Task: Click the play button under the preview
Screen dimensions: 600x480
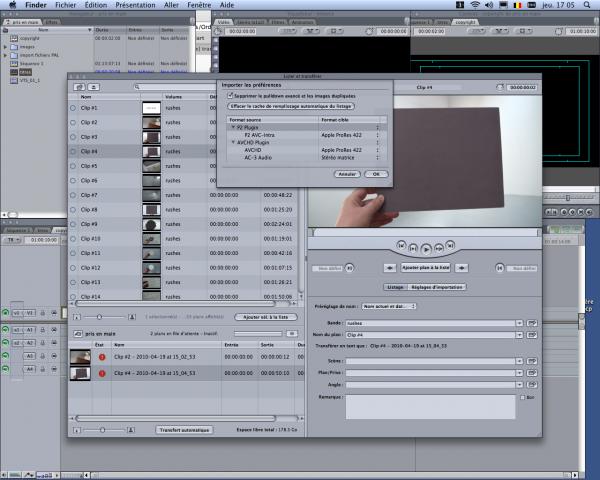Action: [426, 247]
